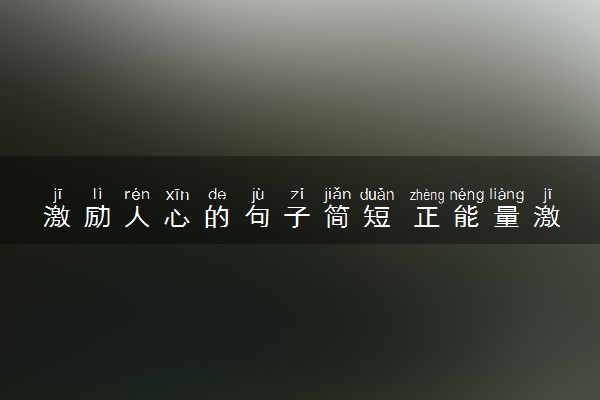
Task: Select the pinyin text "xīn"
Action: click(178, 195)
